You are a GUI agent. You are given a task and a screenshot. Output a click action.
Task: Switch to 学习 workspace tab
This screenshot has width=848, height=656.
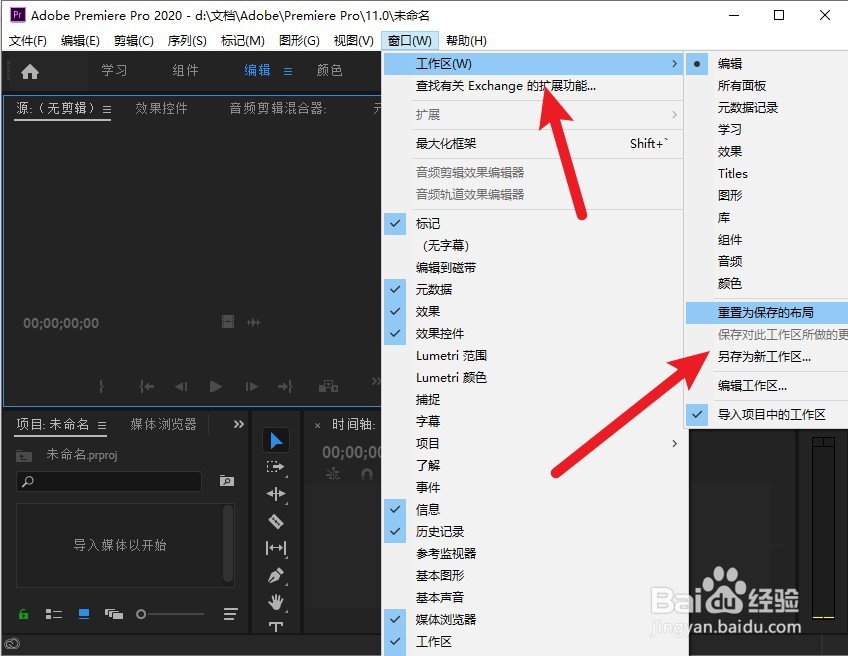[114, 70]
